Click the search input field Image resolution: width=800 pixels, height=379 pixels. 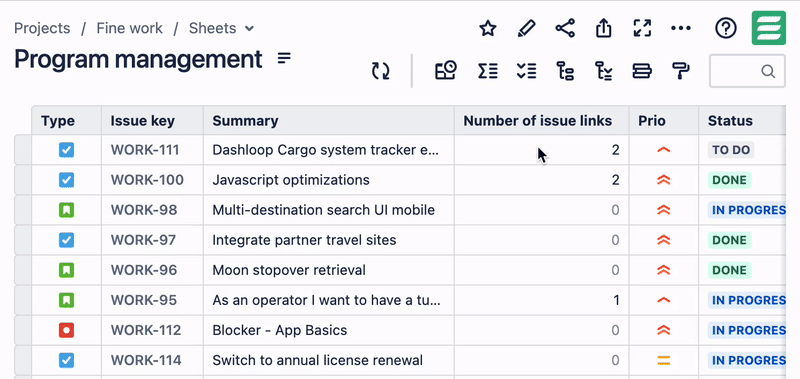tap(747, 71)
